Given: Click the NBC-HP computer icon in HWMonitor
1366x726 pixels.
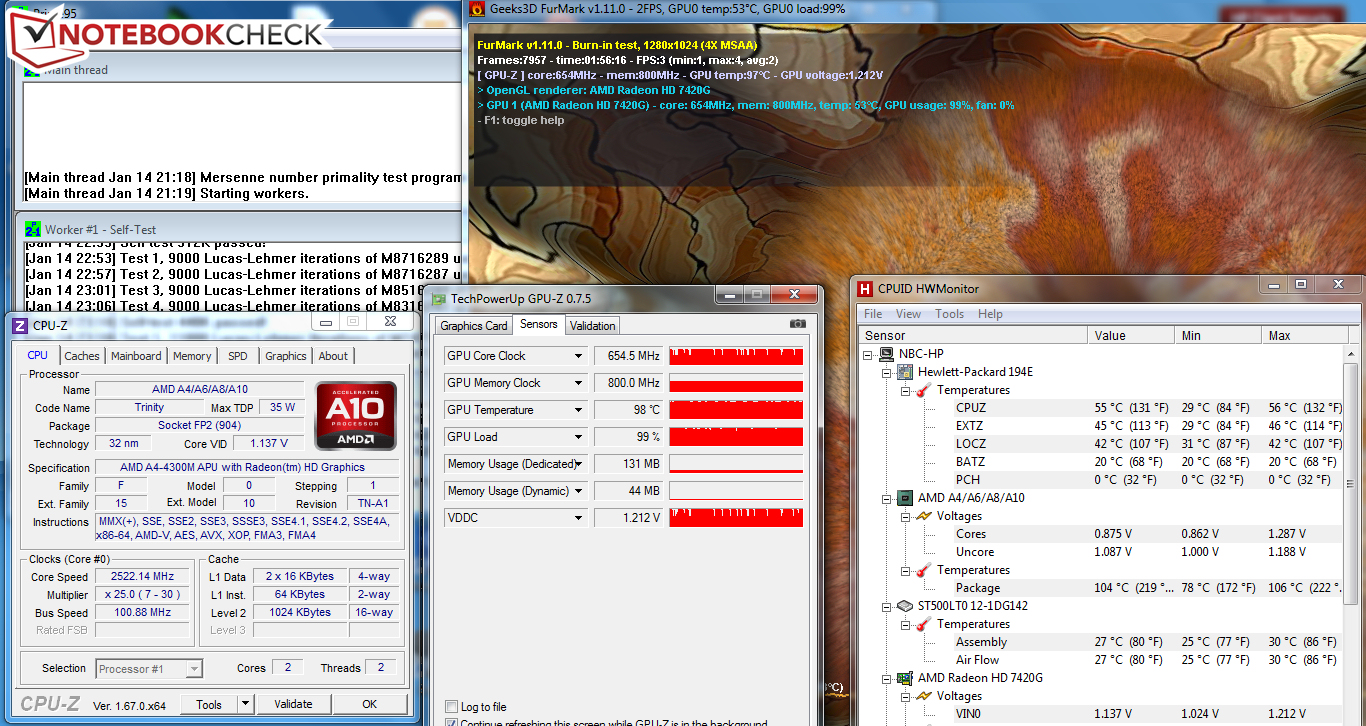Looking at the screenshot, I should [x=886, y=354].
